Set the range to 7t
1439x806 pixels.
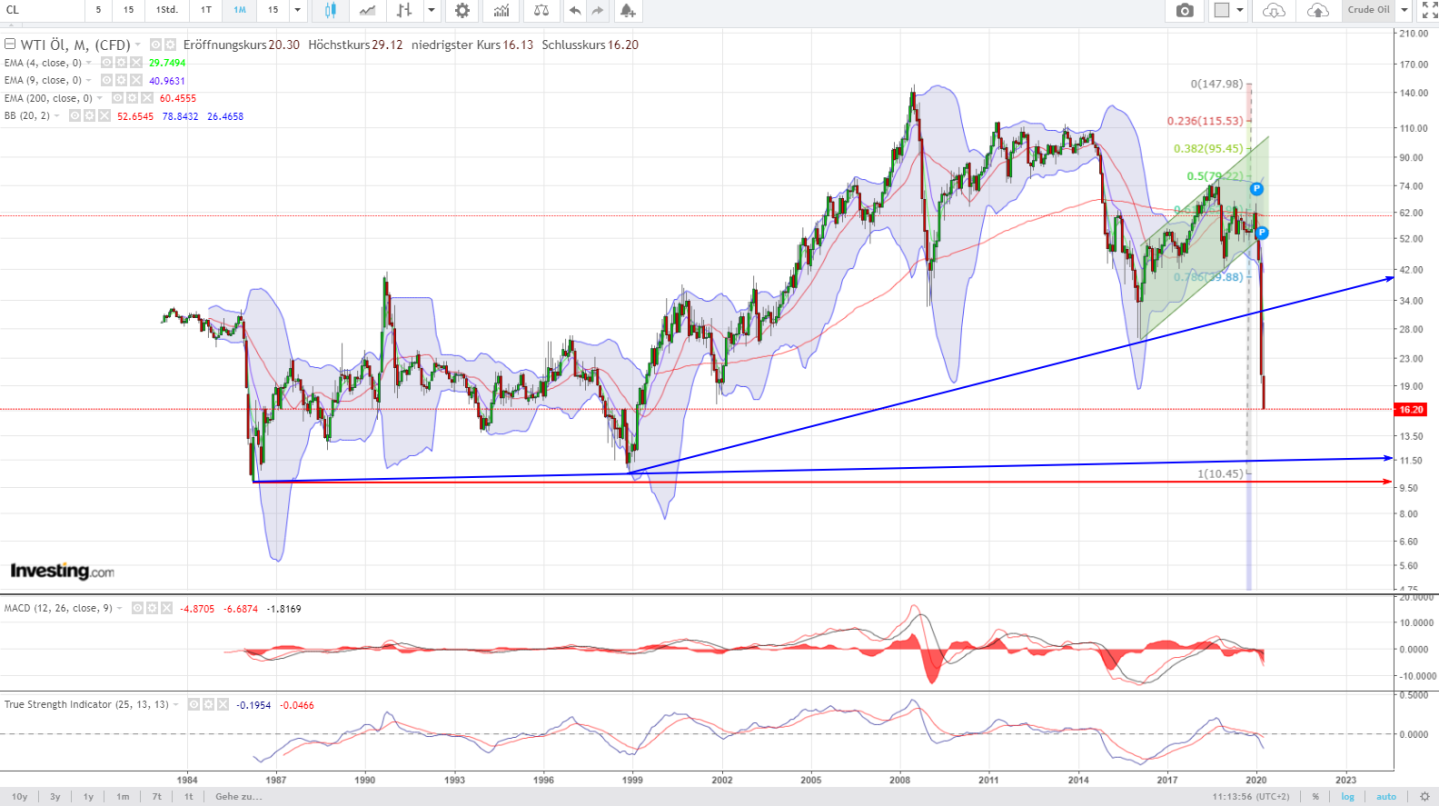157,797
